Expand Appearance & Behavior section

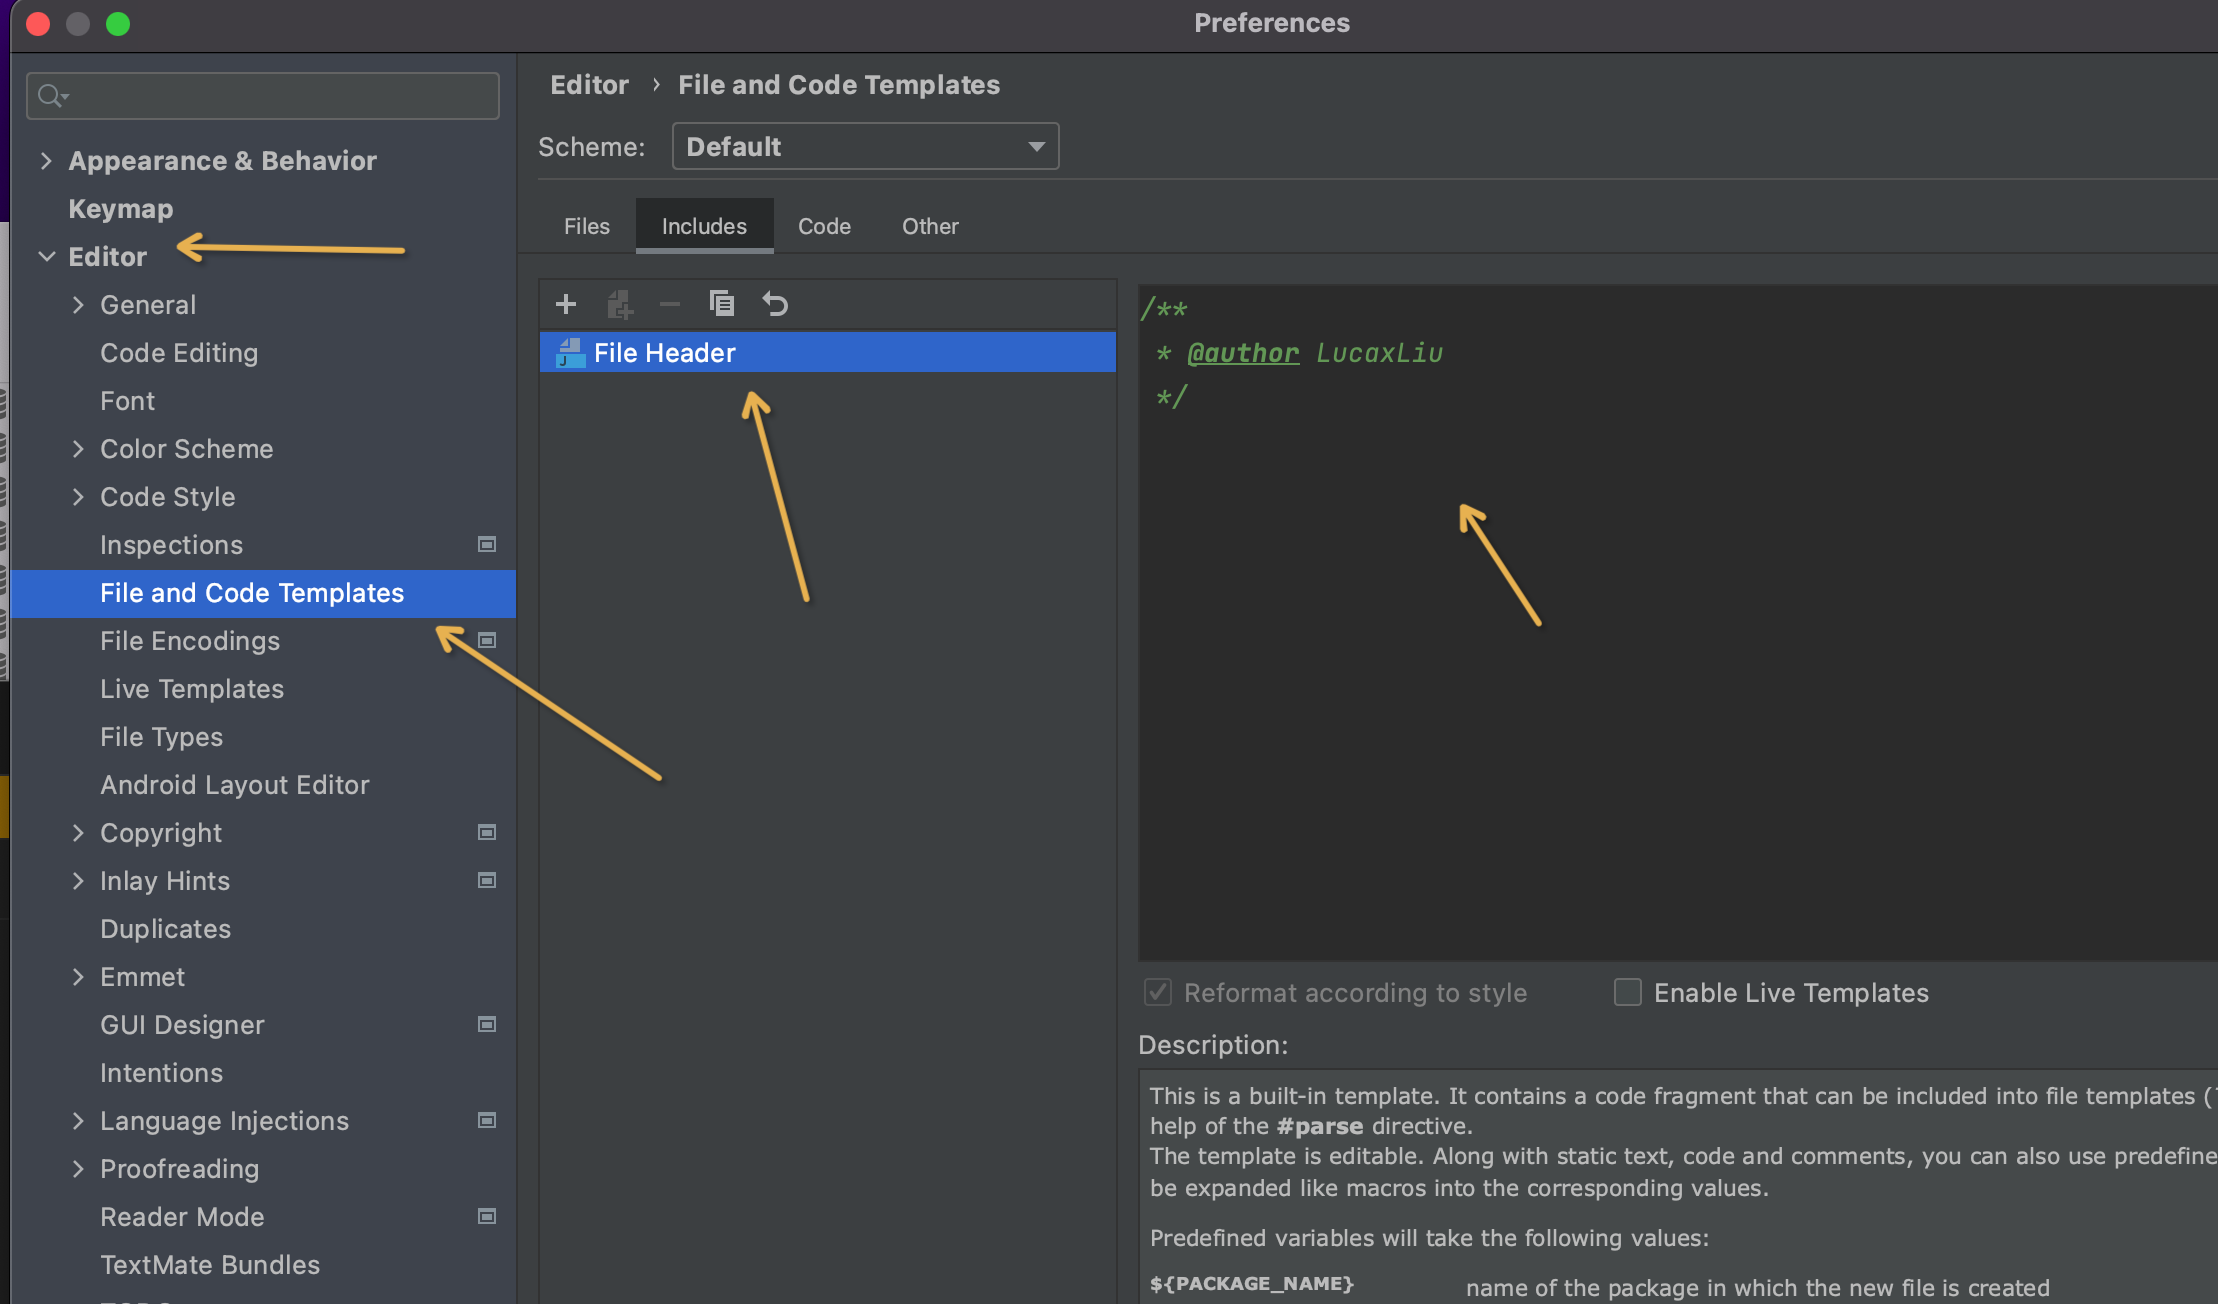tap(46, 160)
